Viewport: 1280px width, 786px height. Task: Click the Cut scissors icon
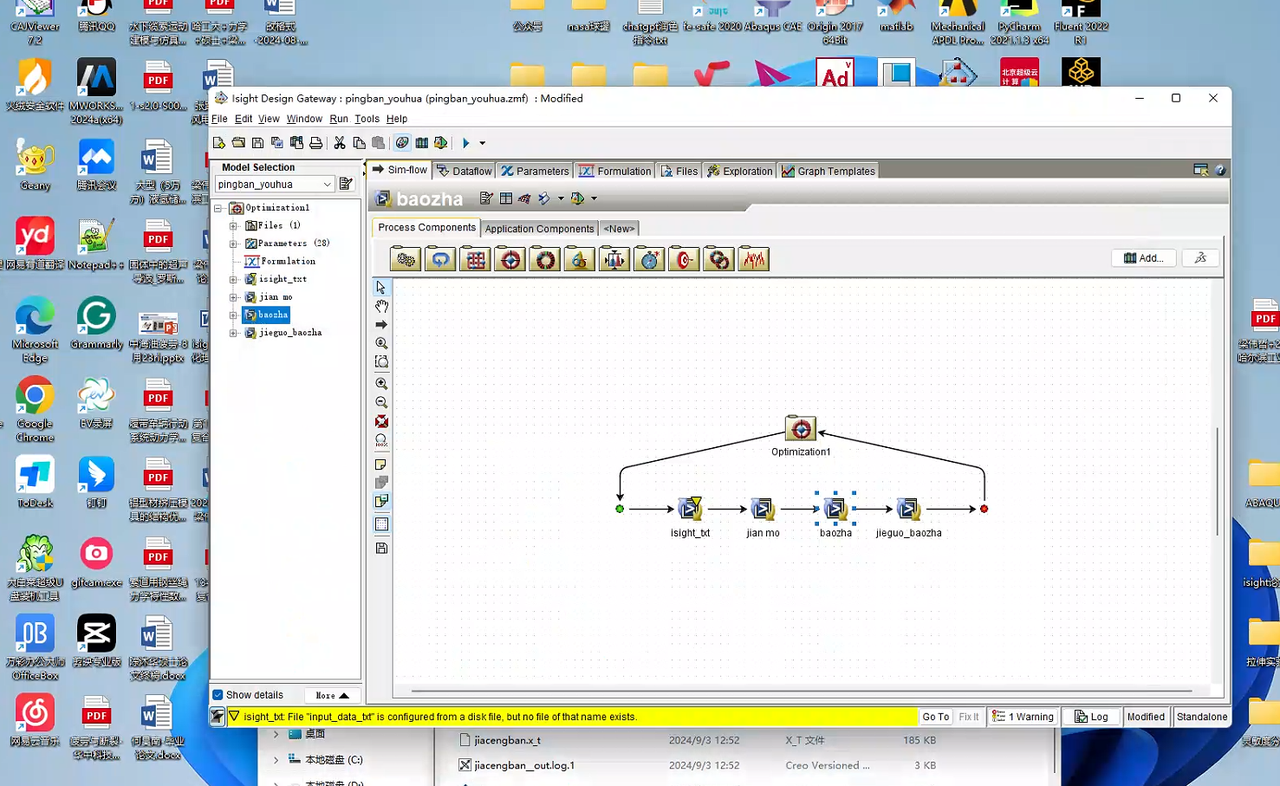340,143
